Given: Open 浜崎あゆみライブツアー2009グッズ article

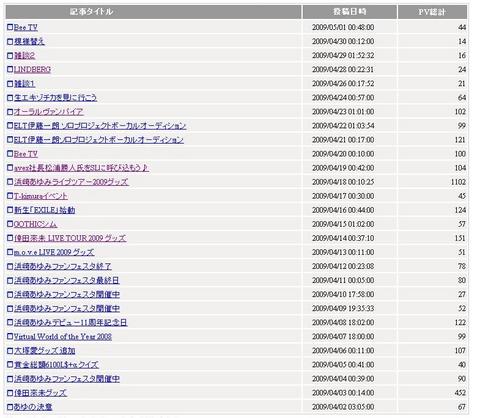Looking at the screenshot, I should [71, 182].
